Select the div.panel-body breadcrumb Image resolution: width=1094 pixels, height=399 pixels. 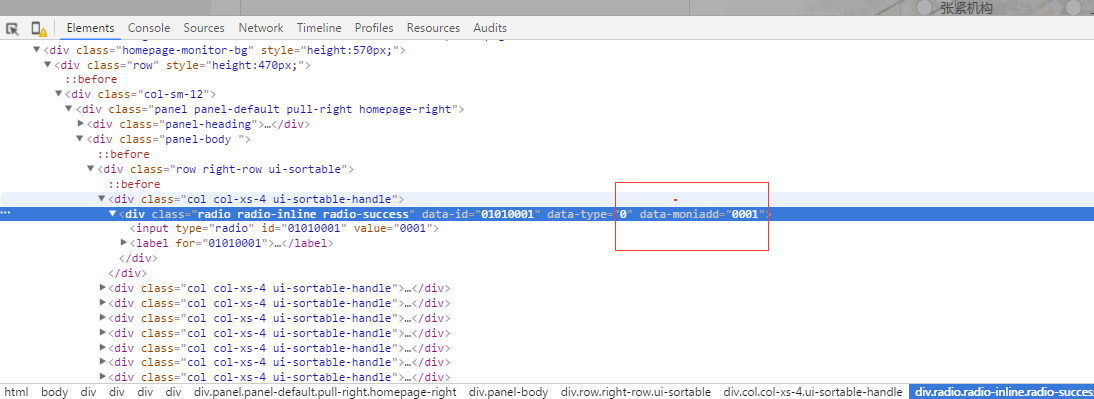[509, 392]
